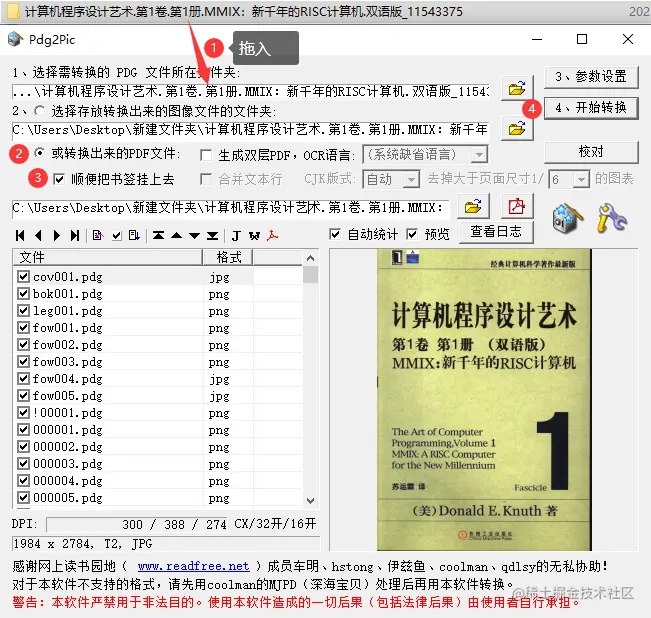Screen dimensions: 651x618
Task: Select the fow002.pdg row
Action: pos(158,344)
